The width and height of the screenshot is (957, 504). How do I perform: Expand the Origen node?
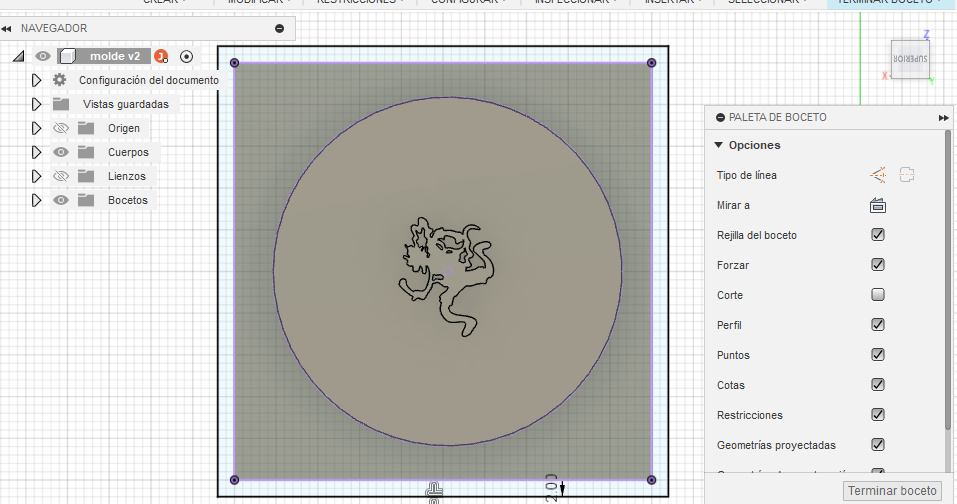[x=36, y=128]
